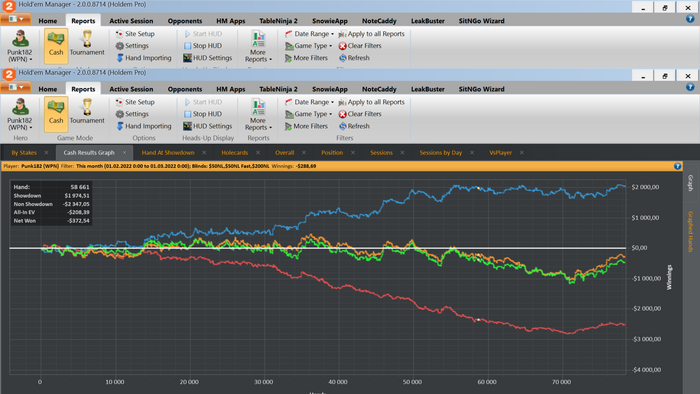The image size is (700, 394).
Task: Switch to Hand At Showdown report tab
Action: click(168, 153)
